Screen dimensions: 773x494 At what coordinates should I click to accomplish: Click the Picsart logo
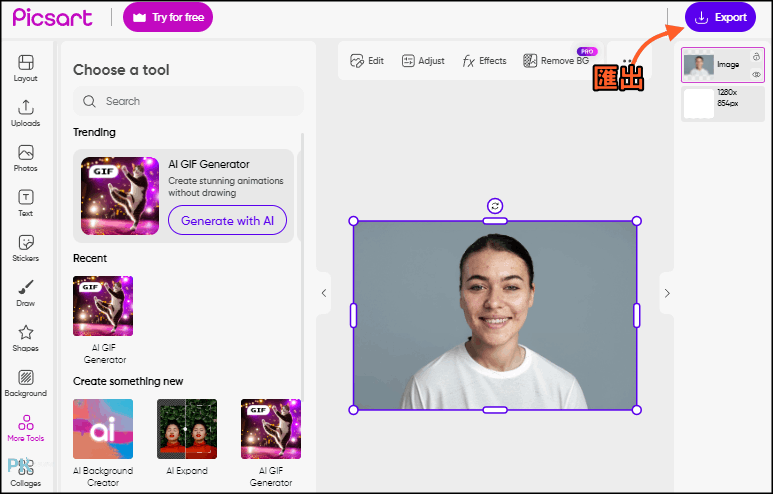52,18
